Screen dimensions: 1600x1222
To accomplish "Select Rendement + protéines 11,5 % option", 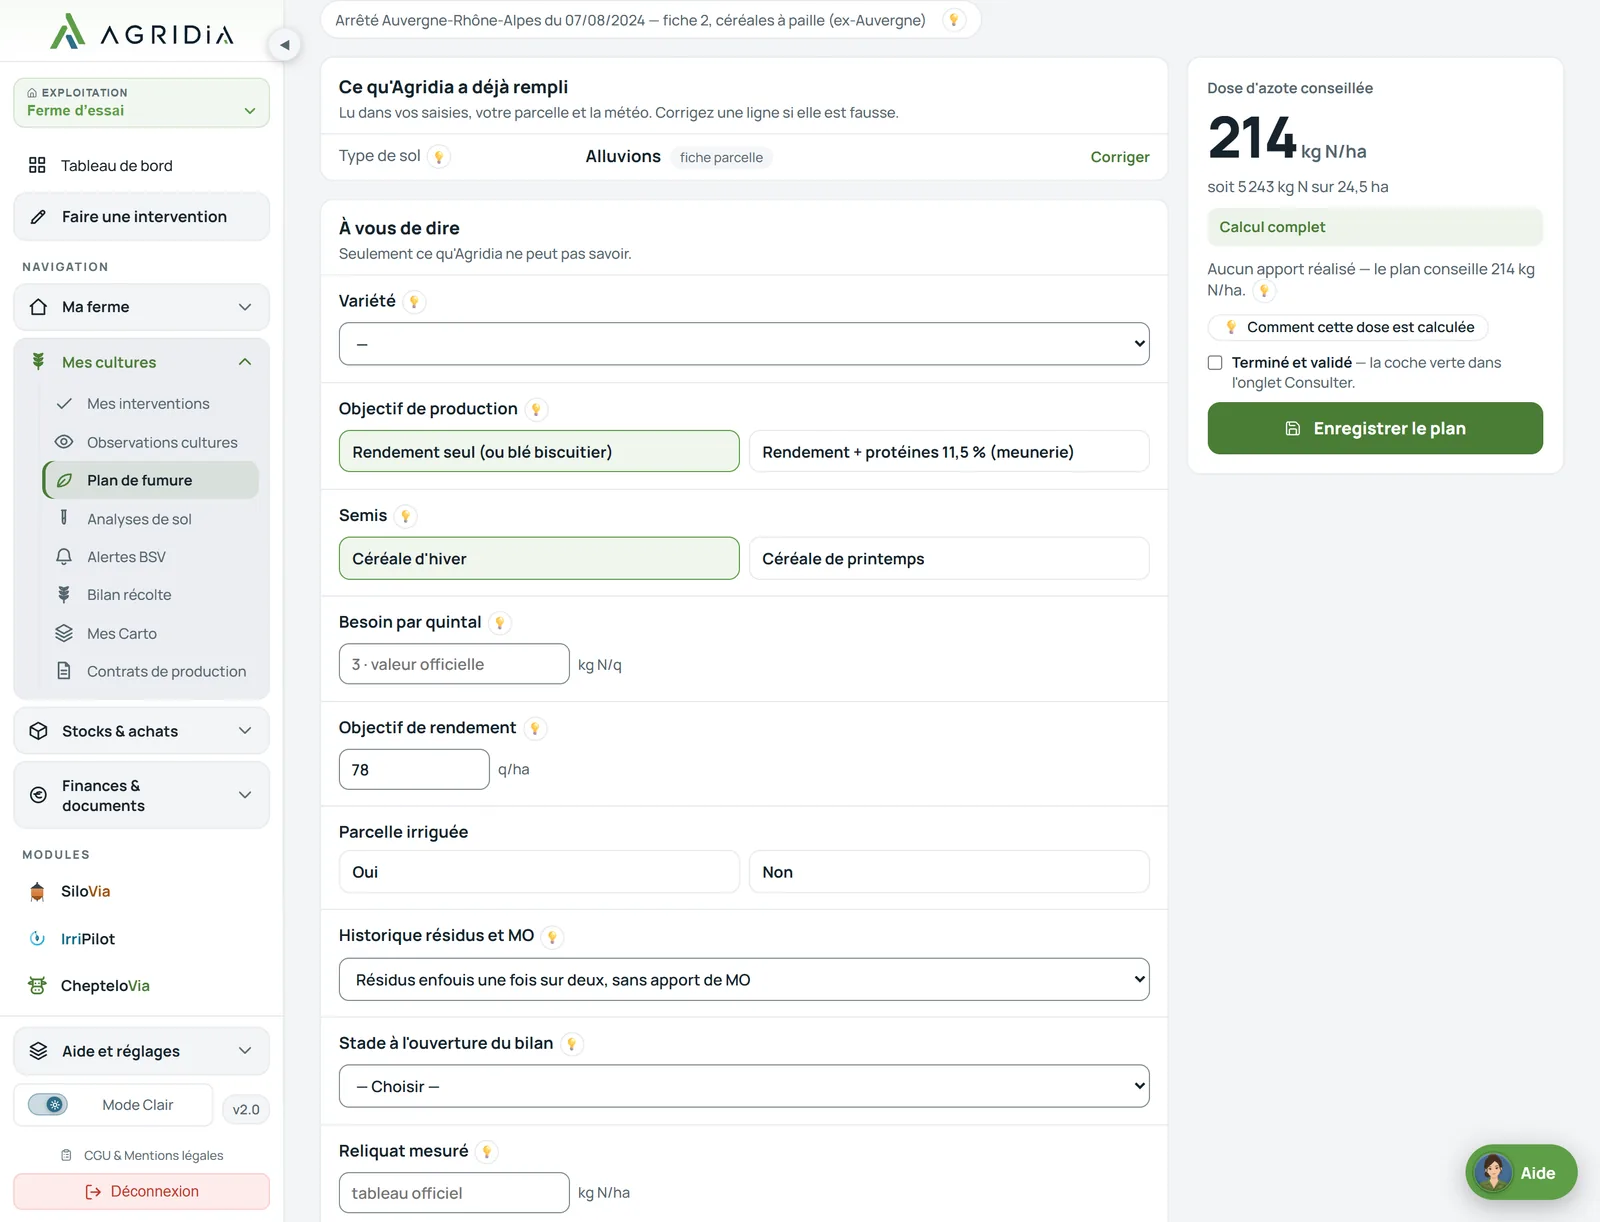I will (949, 452).
